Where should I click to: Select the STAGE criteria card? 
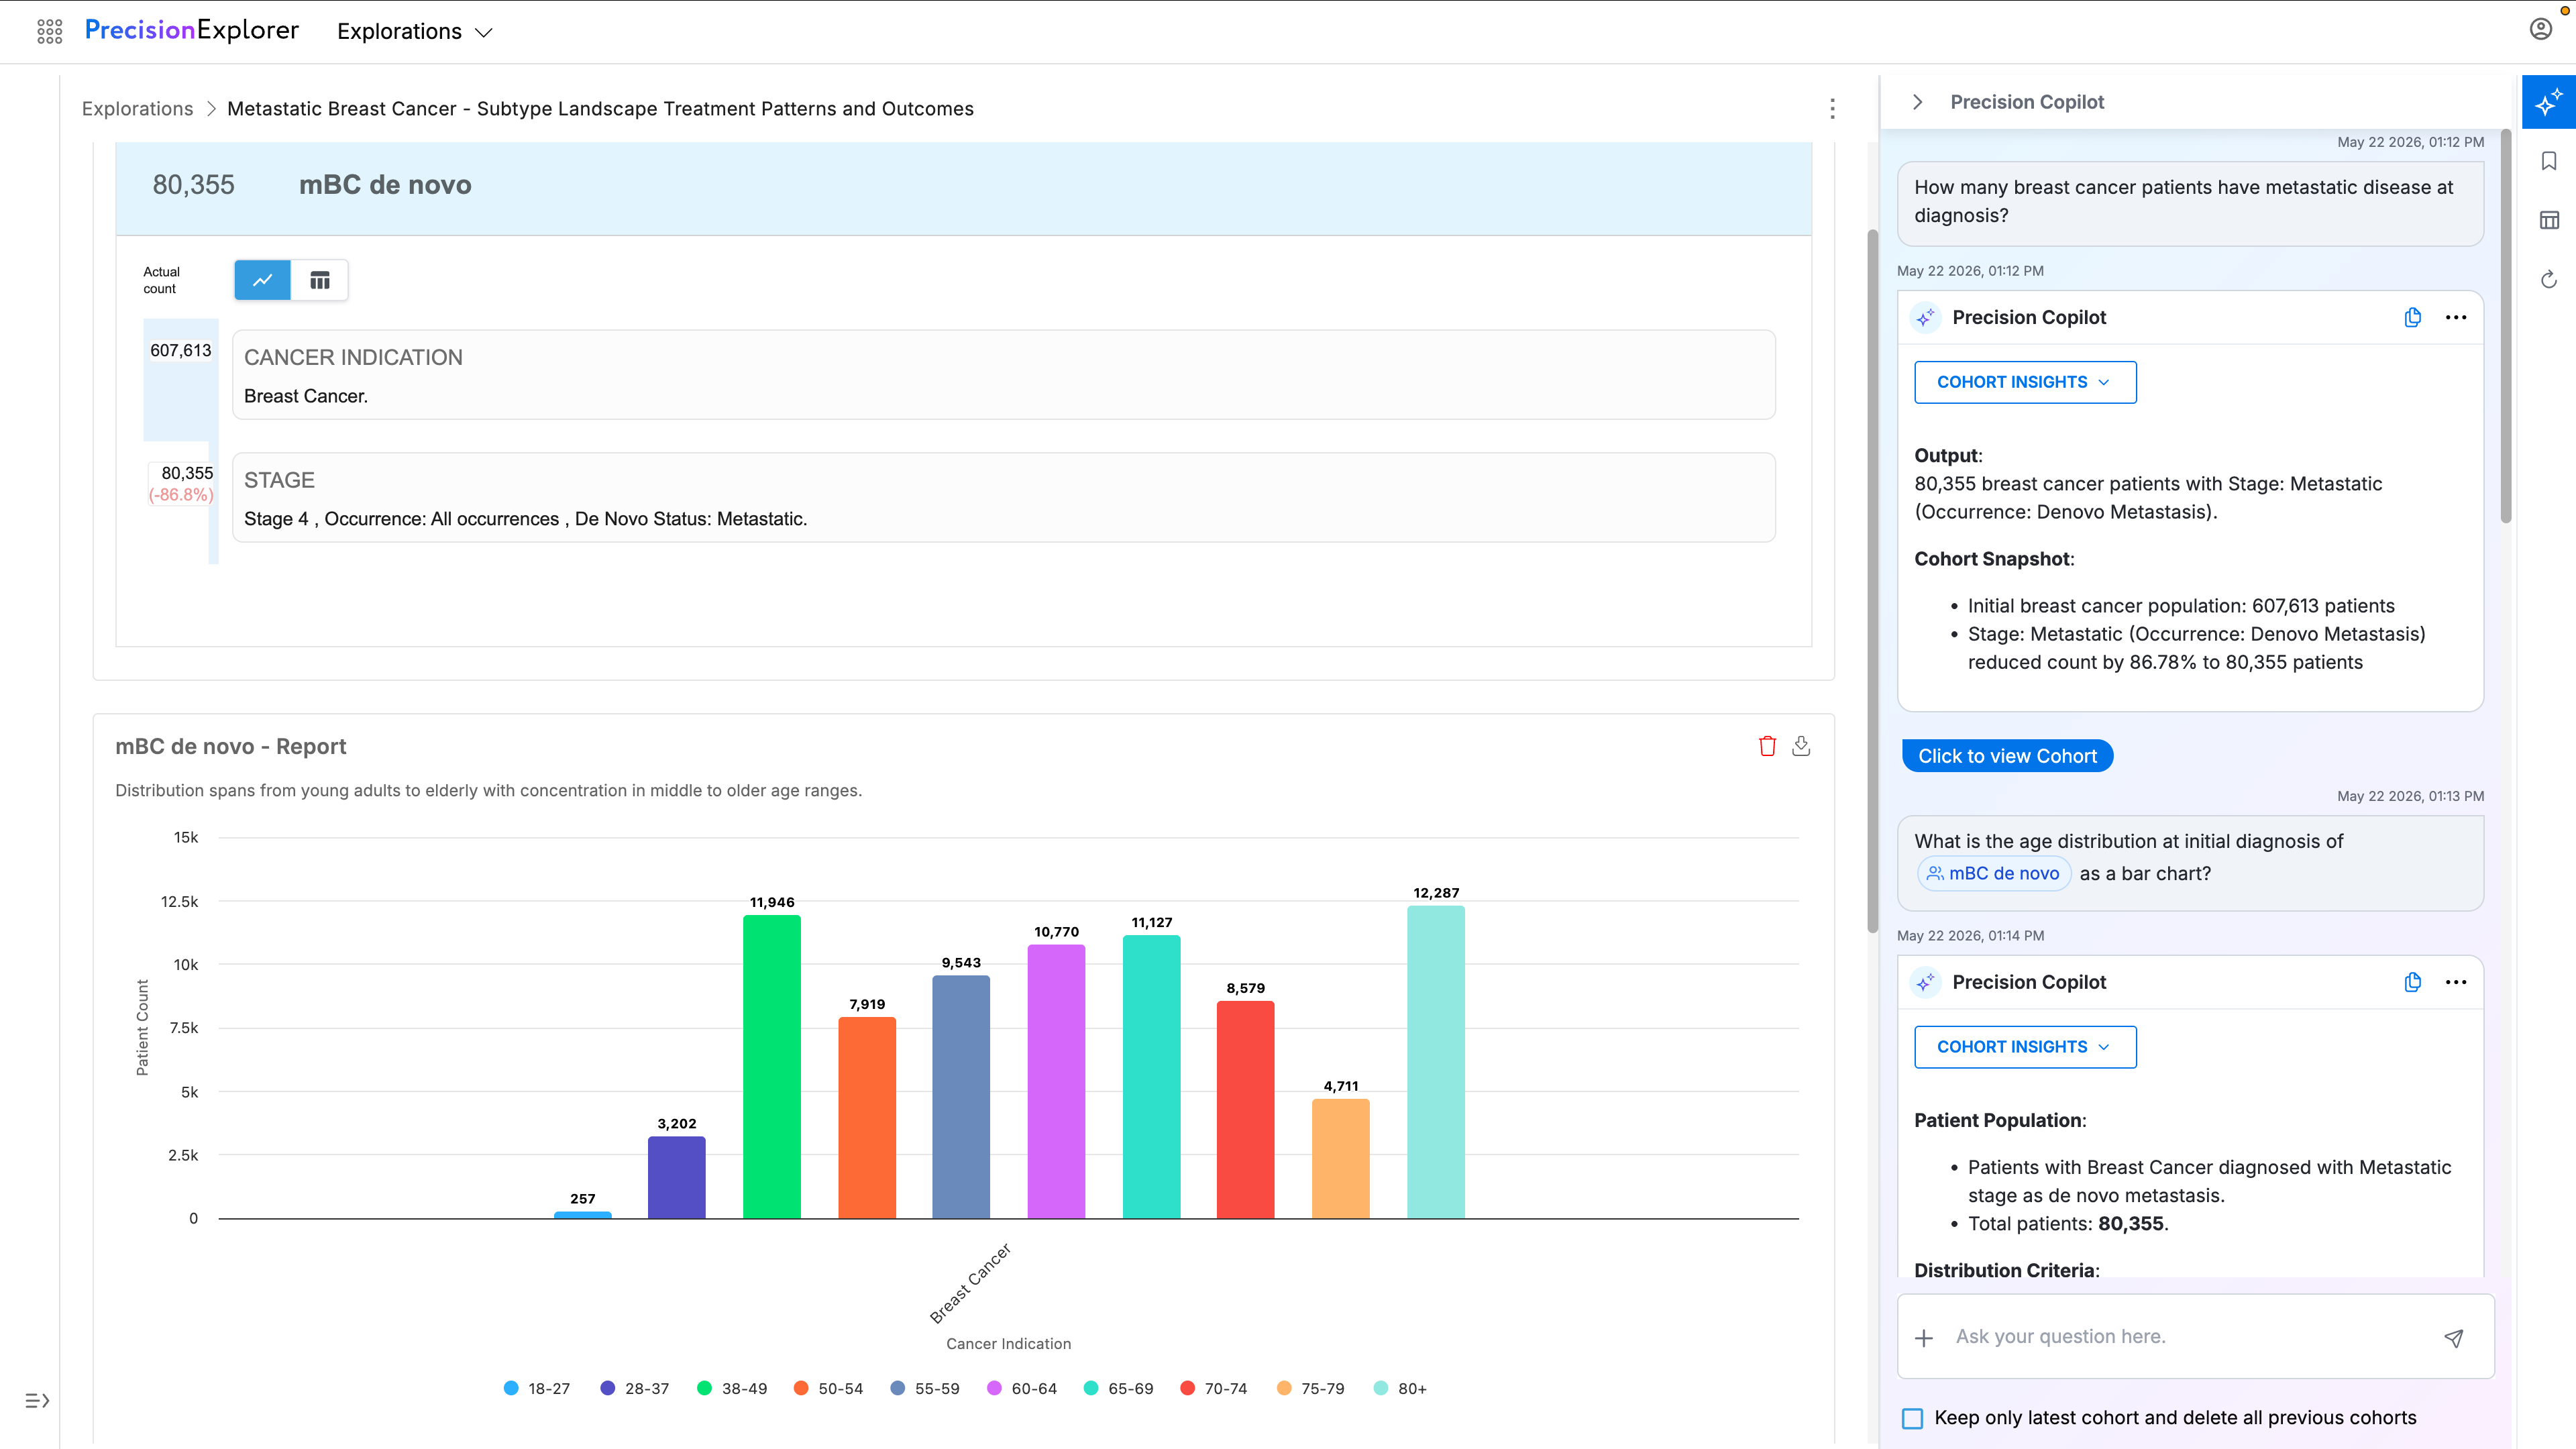point(1004,498)
